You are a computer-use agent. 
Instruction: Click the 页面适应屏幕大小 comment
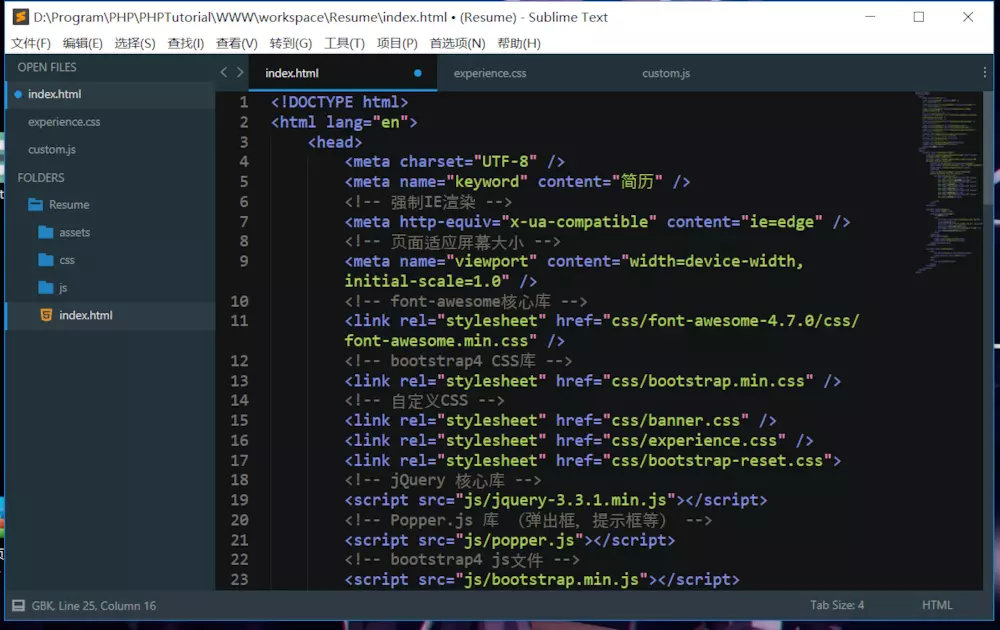point(453,242)
